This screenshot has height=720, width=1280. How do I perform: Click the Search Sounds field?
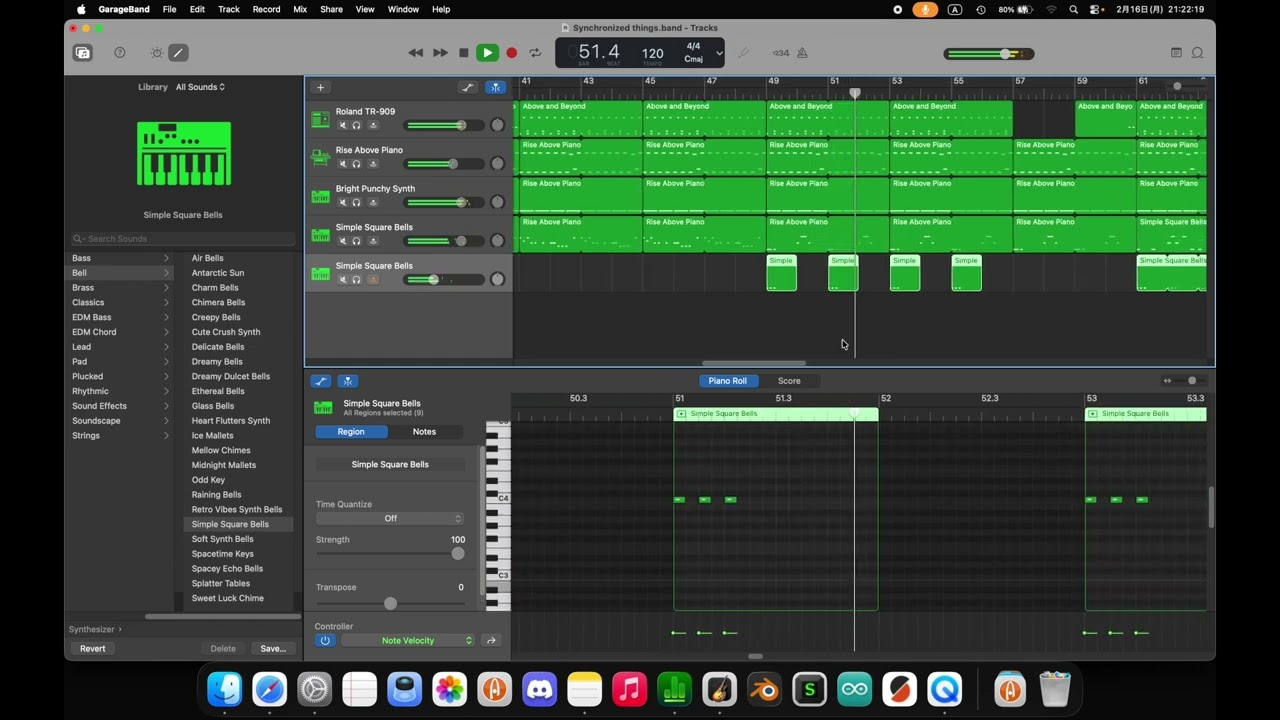[183, 239]
